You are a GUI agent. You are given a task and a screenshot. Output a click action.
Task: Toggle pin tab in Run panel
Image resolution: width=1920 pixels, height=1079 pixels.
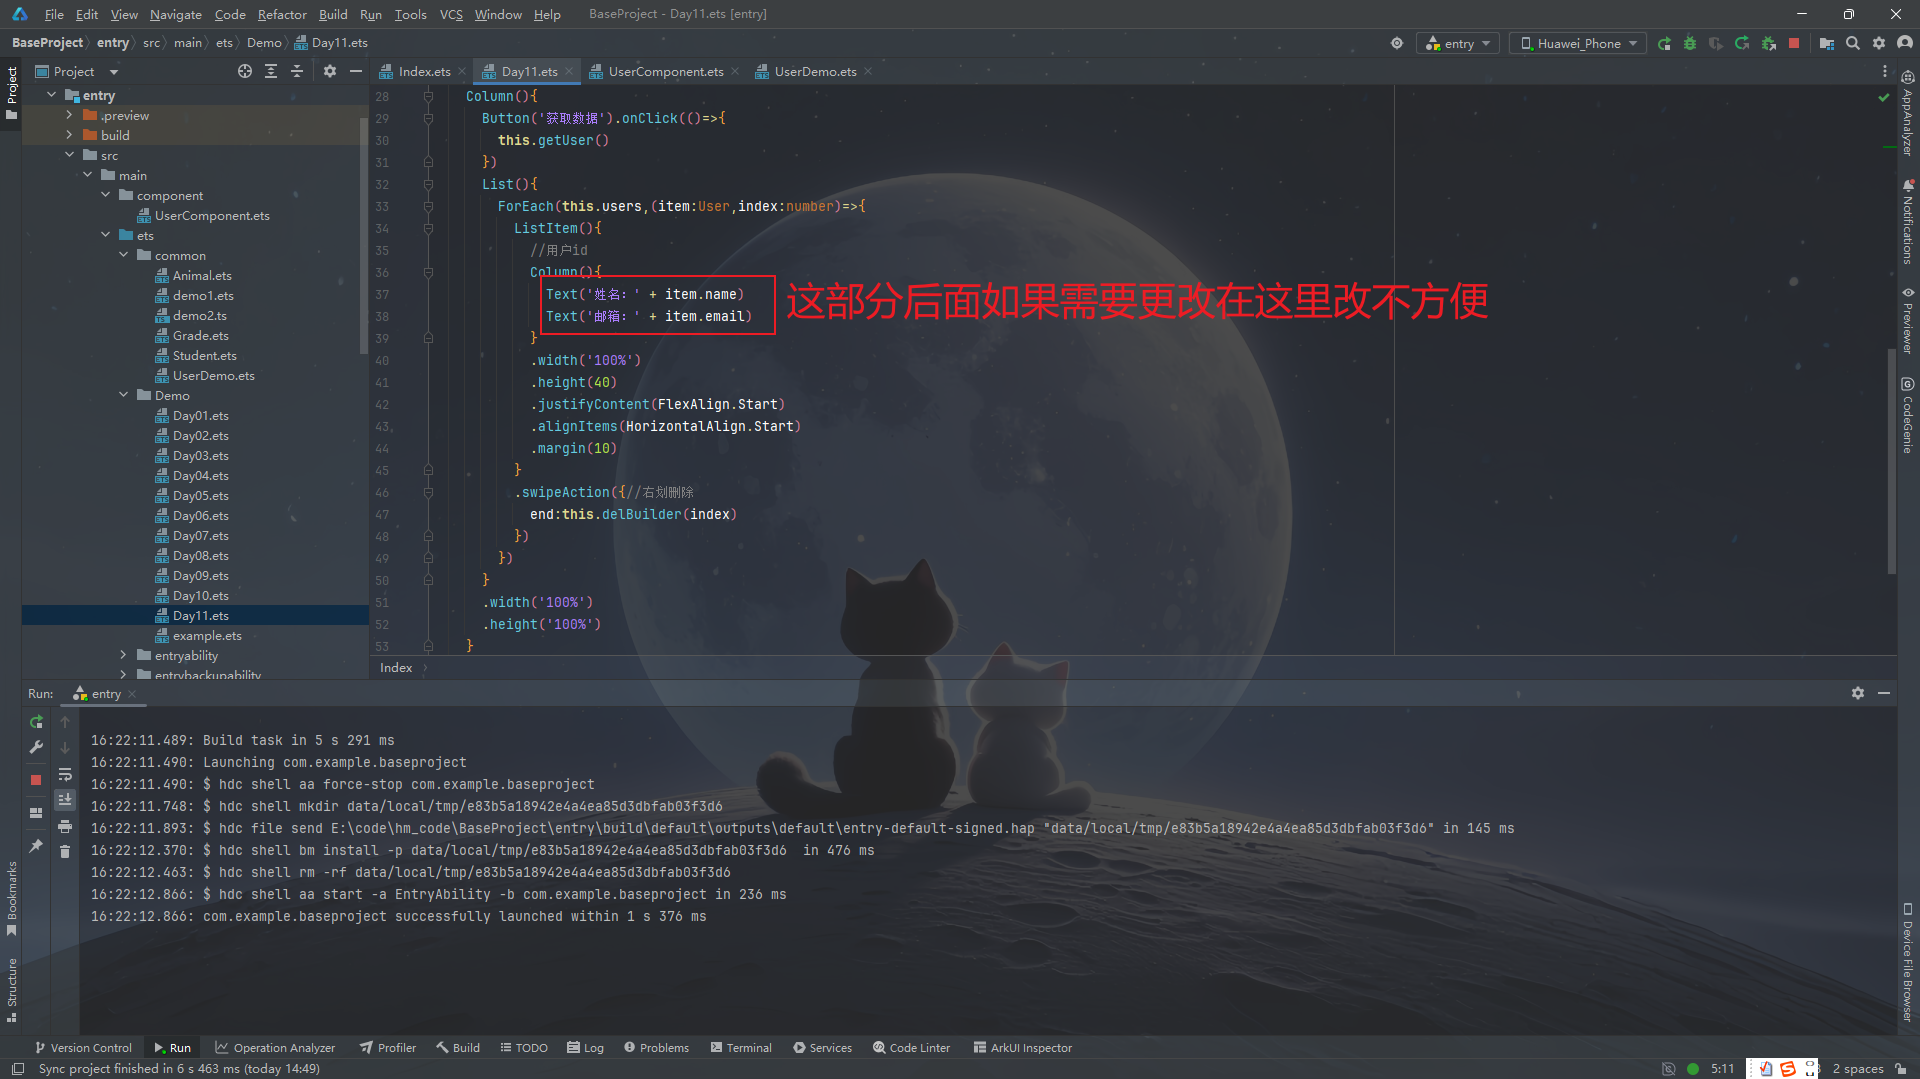(36, 846)
